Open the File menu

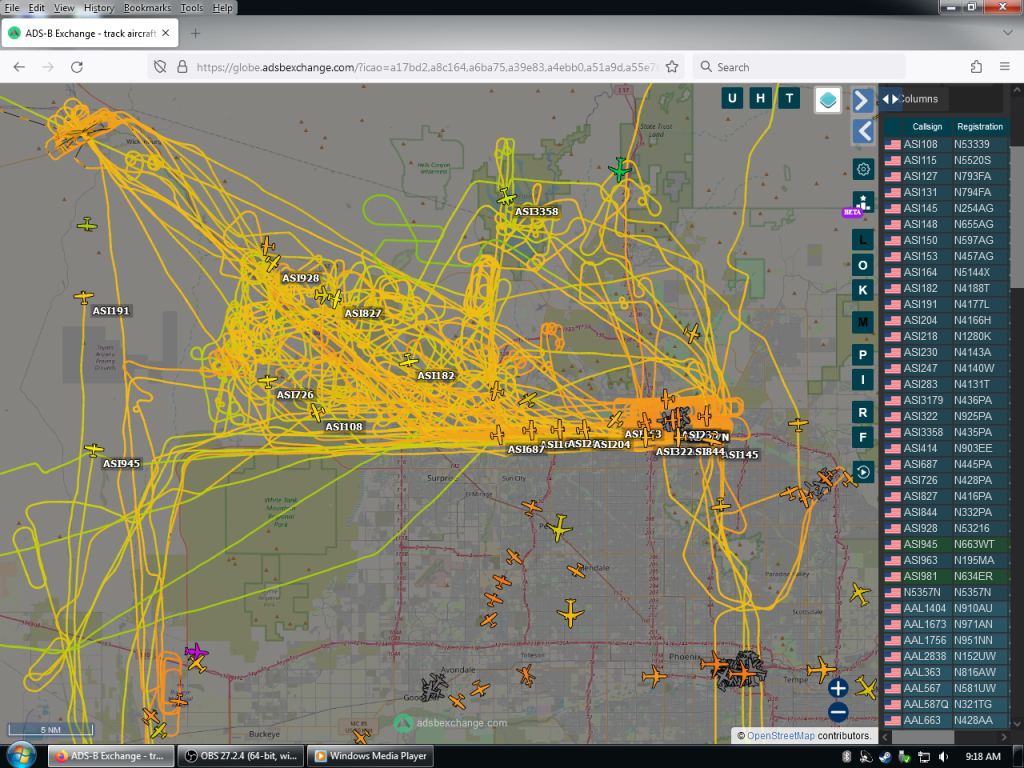(12, 8)
